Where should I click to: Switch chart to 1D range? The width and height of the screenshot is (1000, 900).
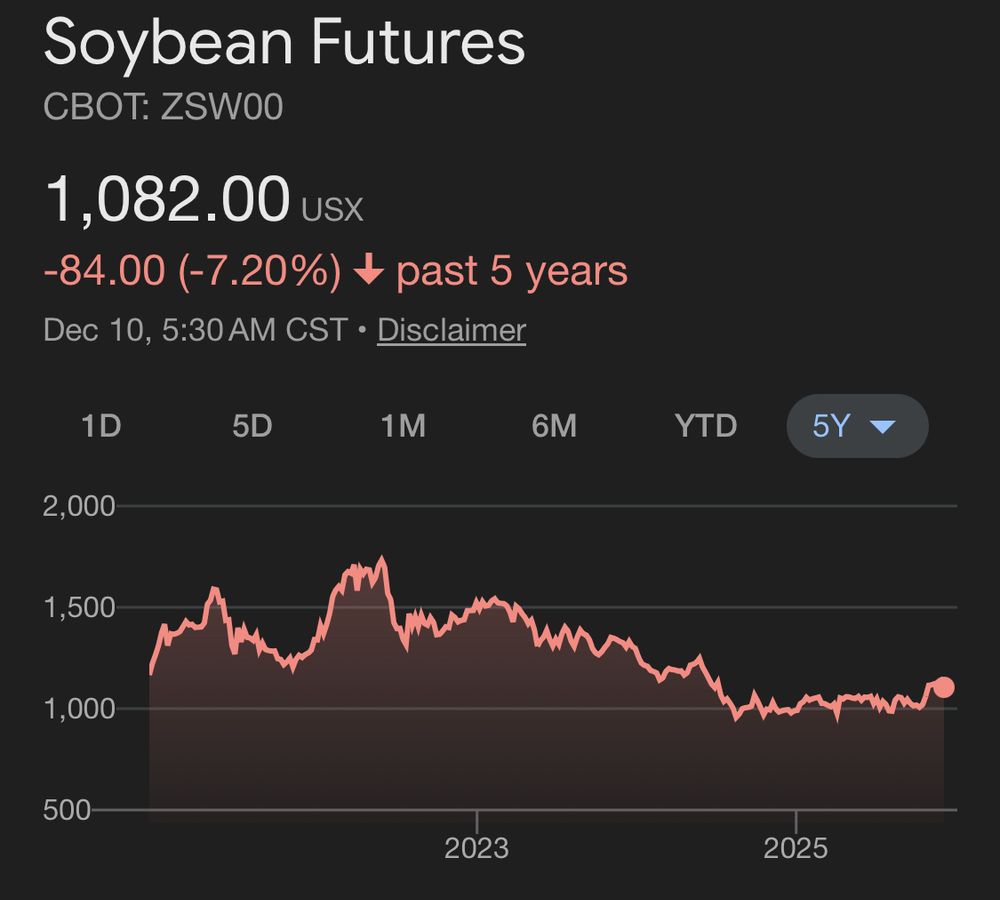101,426
